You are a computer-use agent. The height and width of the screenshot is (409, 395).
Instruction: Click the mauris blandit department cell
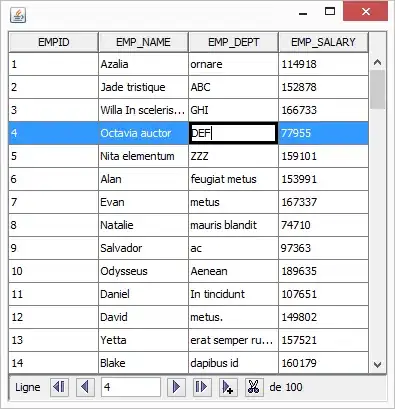(233, 225)
